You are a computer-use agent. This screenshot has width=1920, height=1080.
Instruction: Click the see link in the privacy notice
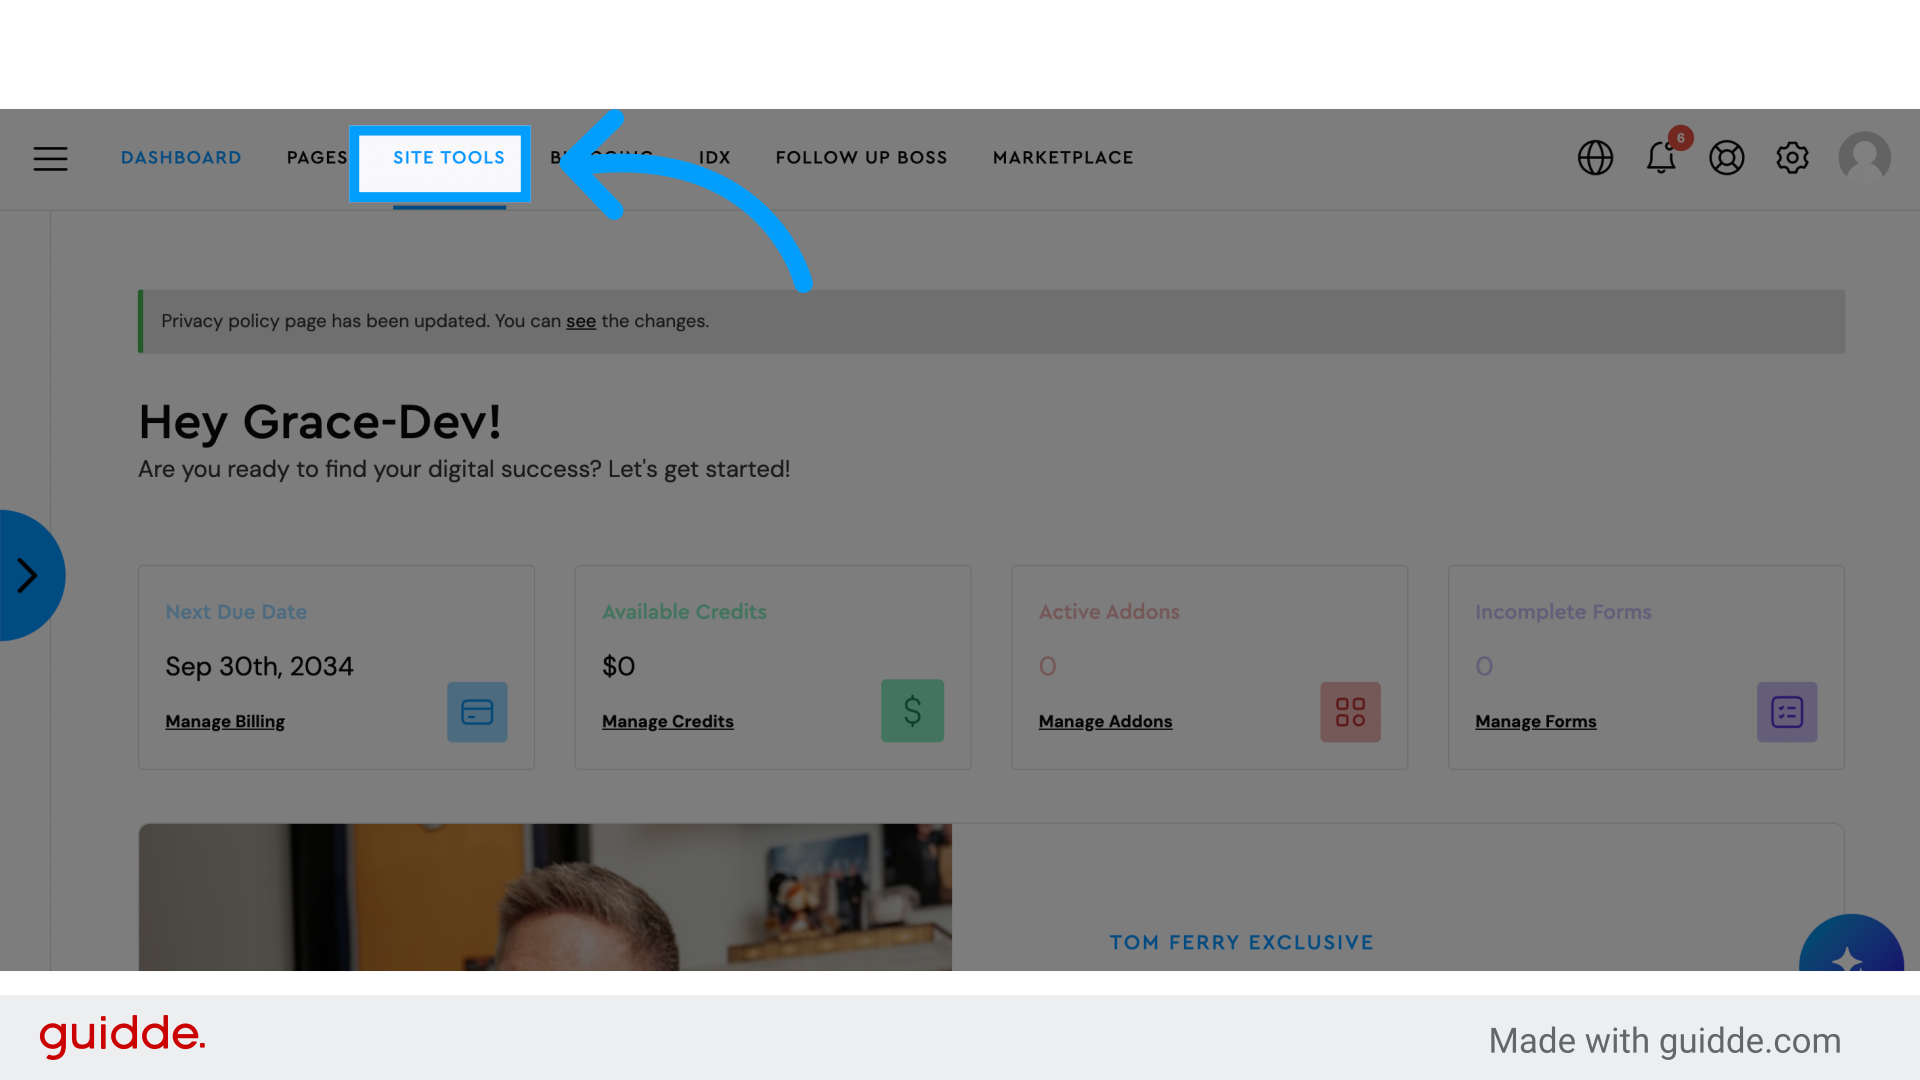[581, 321]
